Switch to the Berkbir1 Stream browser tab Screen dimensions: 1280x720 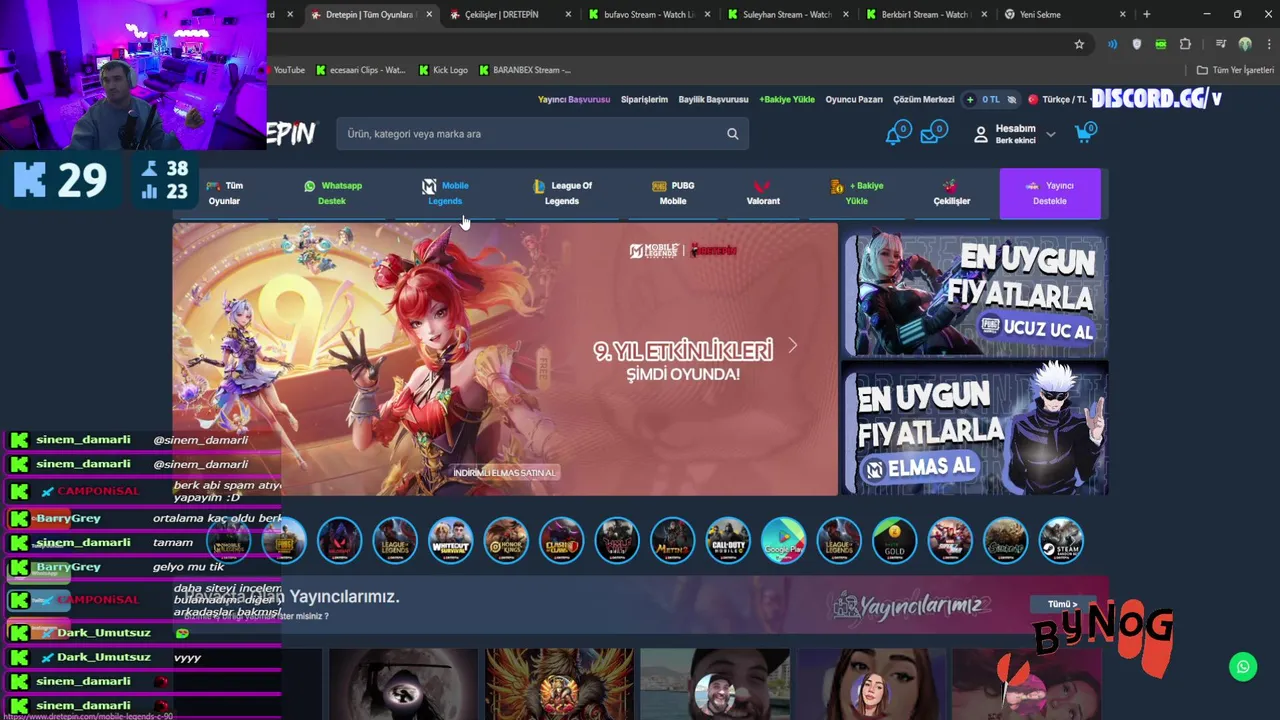(925, 14)
